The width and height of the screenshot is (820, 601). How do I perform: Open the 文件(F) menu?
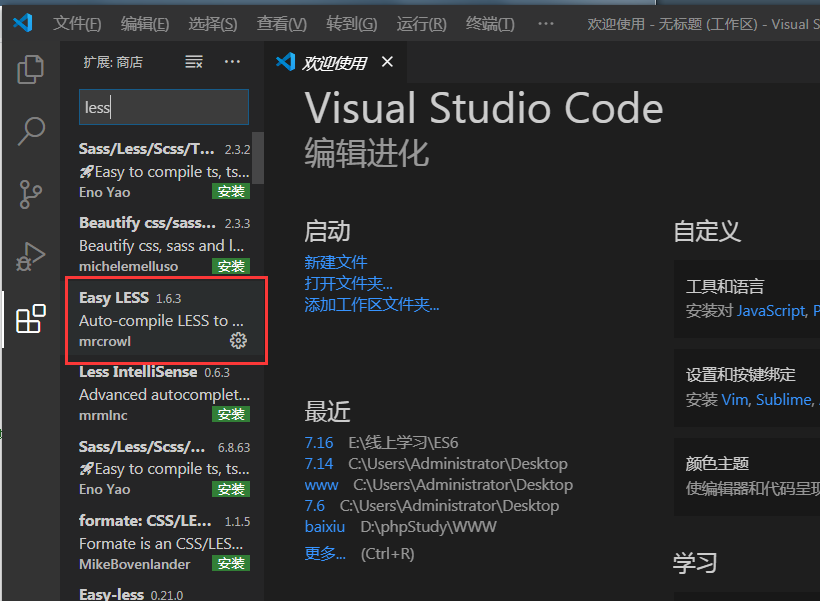click(x=77, y=24)
